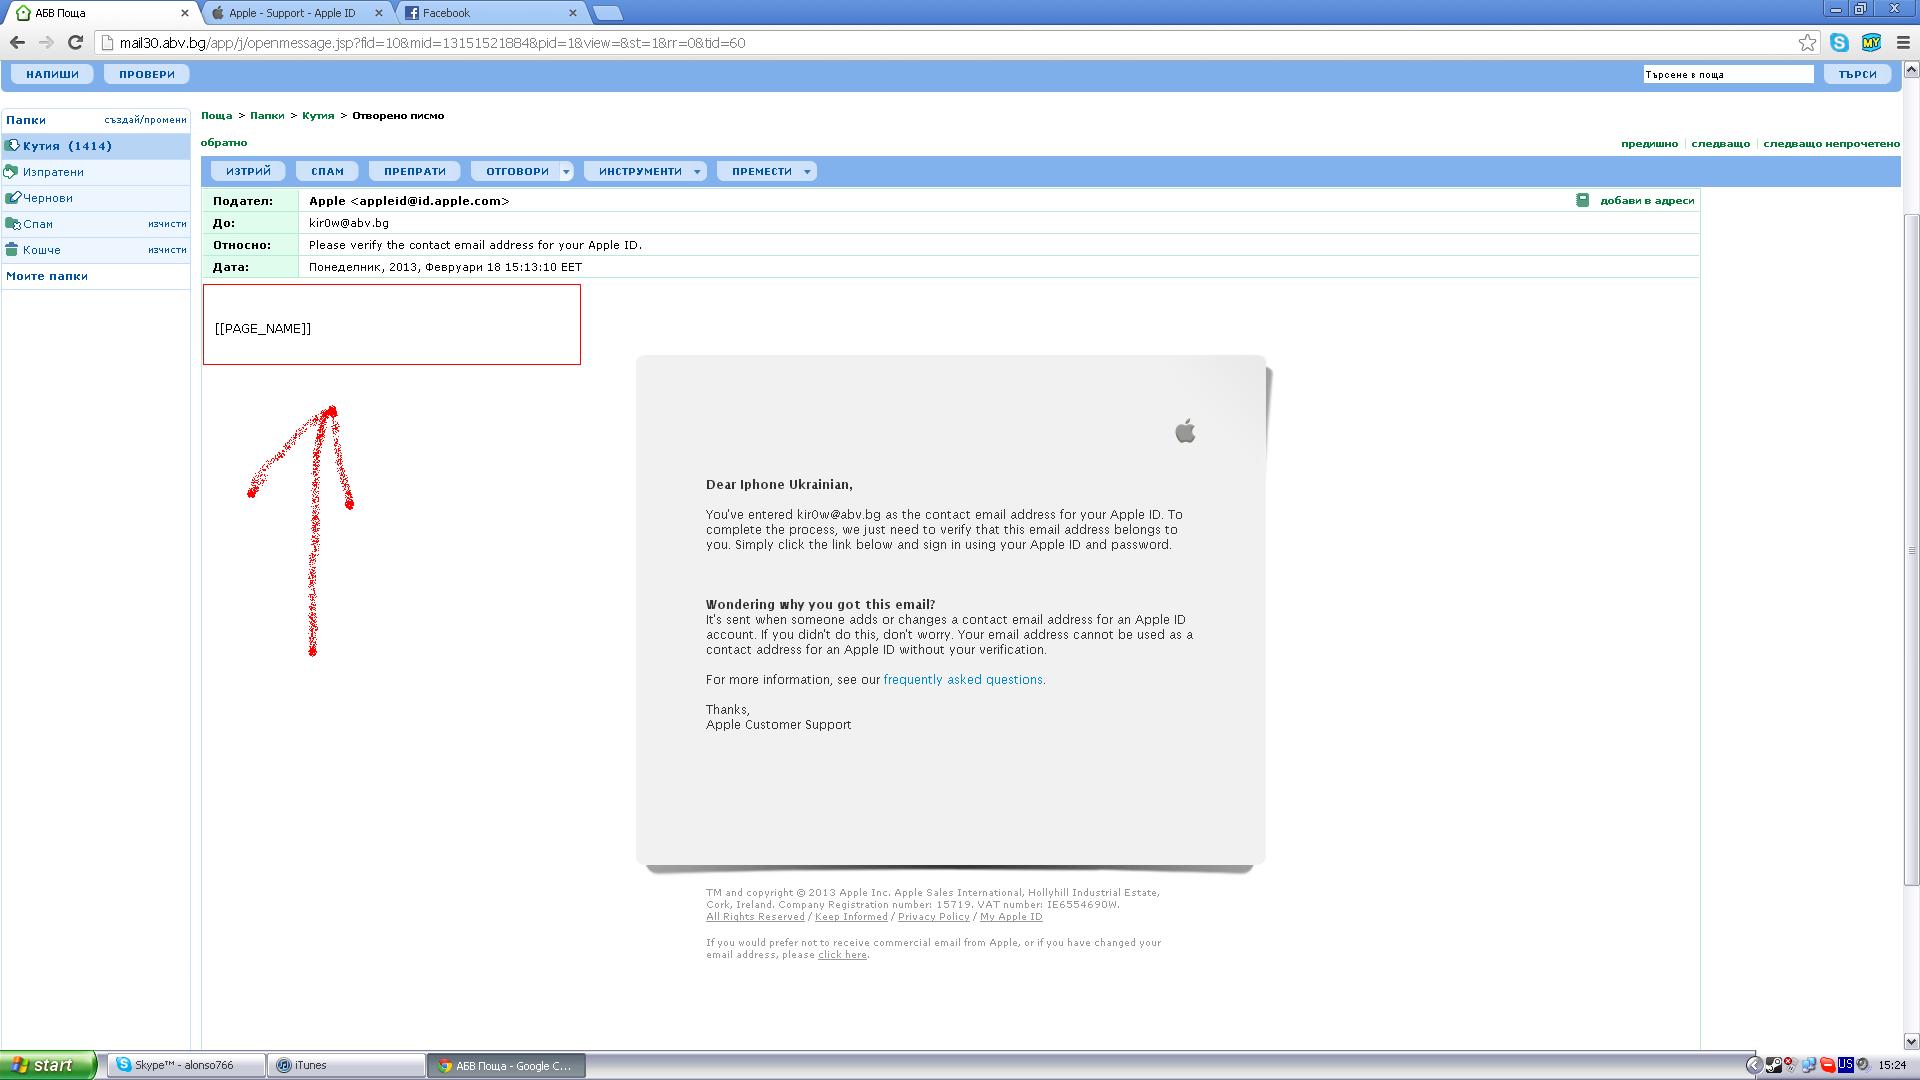The image size is (1920, 1080).
Task: Close the АБВ Поща tab
Action: click(x=184, y=13)
